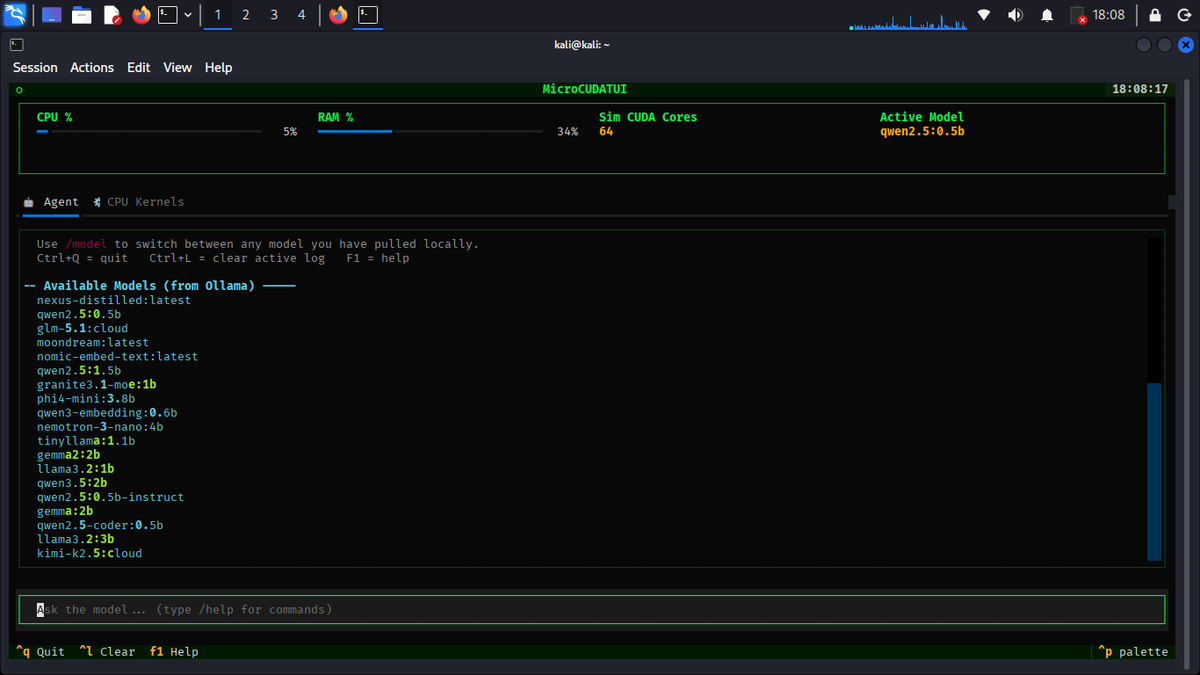The image size is (1200, 675).
Task: Open the terminal launcher next to the dropdown arrow
Action: 169,15
